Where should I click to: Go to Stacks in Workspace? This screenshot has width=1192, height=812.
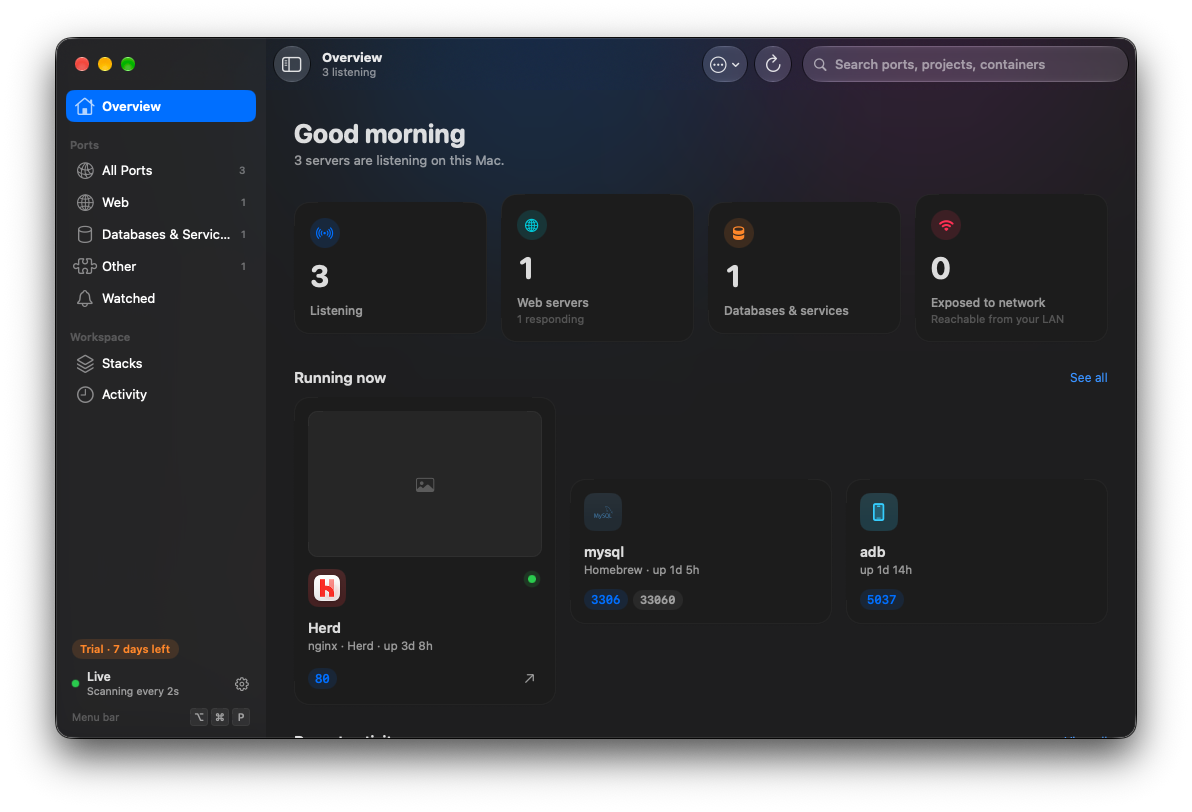[x=161, y=363]
